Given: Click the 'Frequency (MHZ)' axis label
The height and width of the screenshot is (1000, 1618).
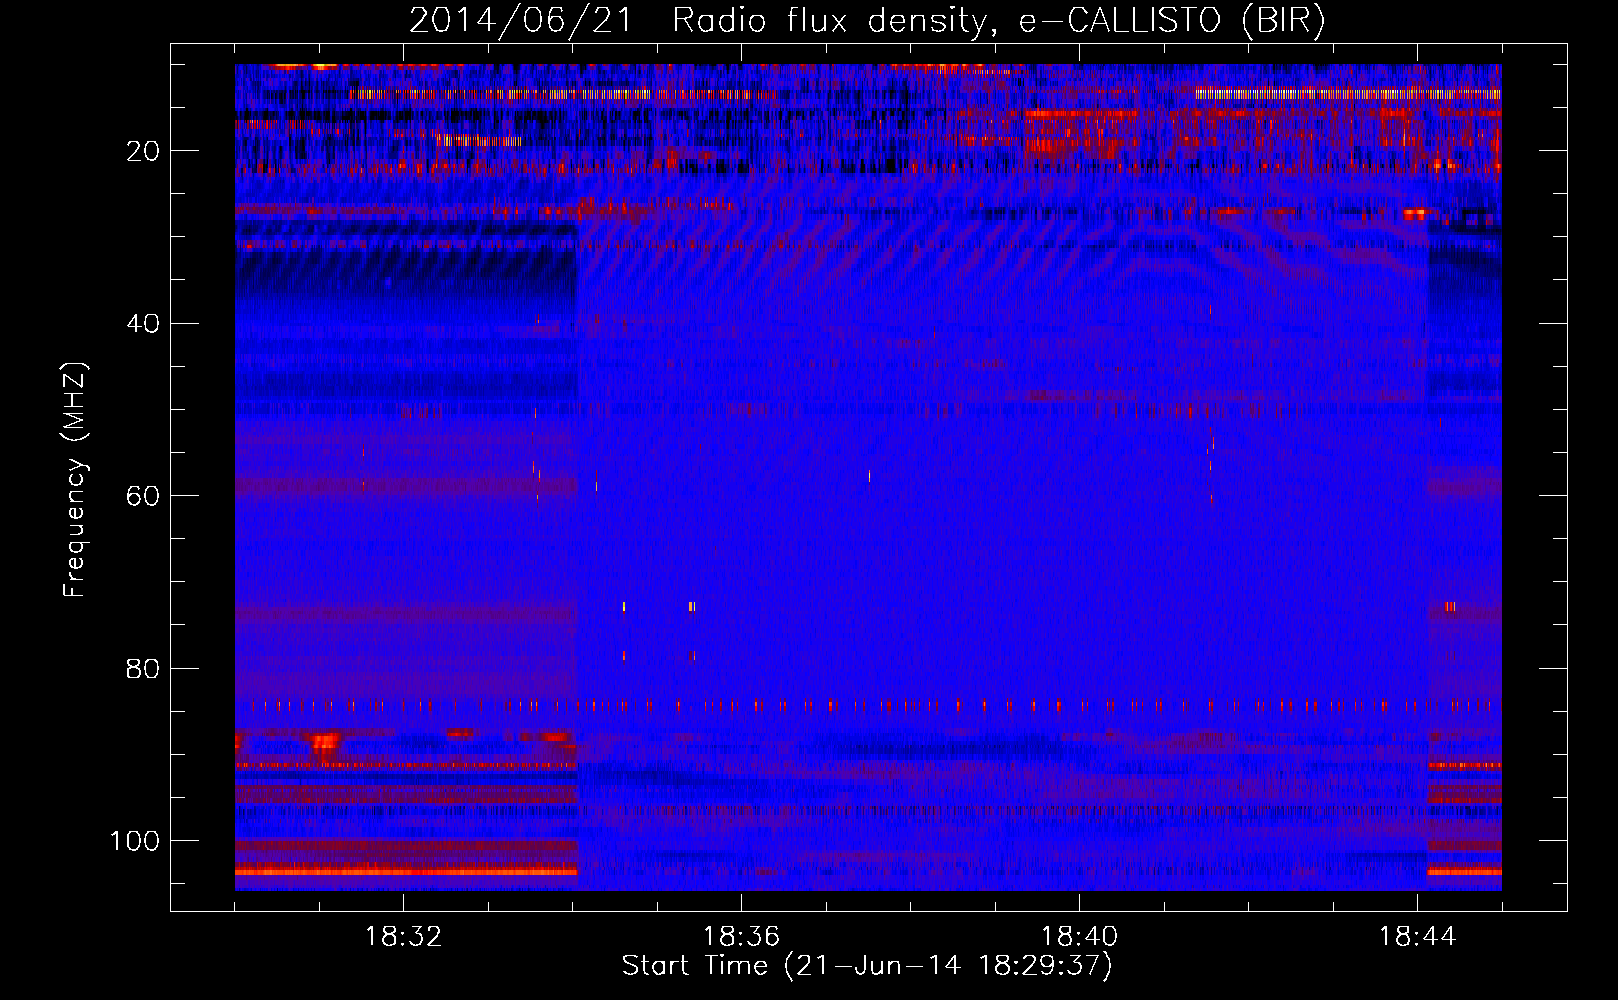Looking at the screenshot, I should coord(75,480).
